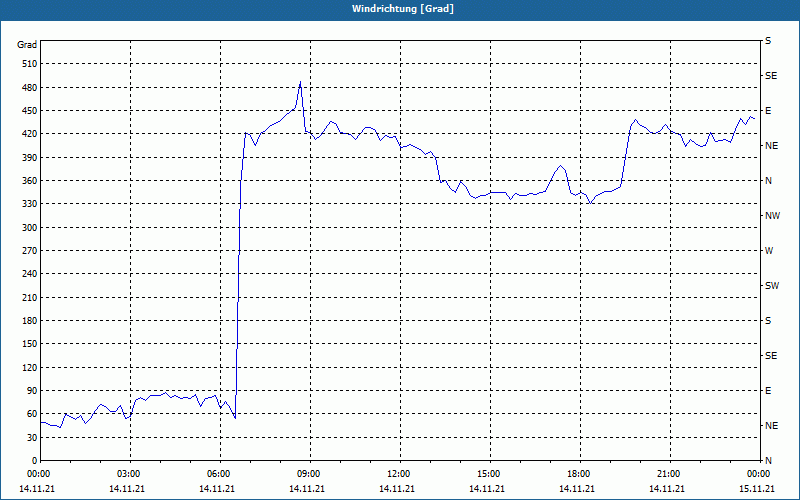Click the 240 y-axis value
Image resolution: width=800 pixels, height=500 pixels.
coord(30,274)
